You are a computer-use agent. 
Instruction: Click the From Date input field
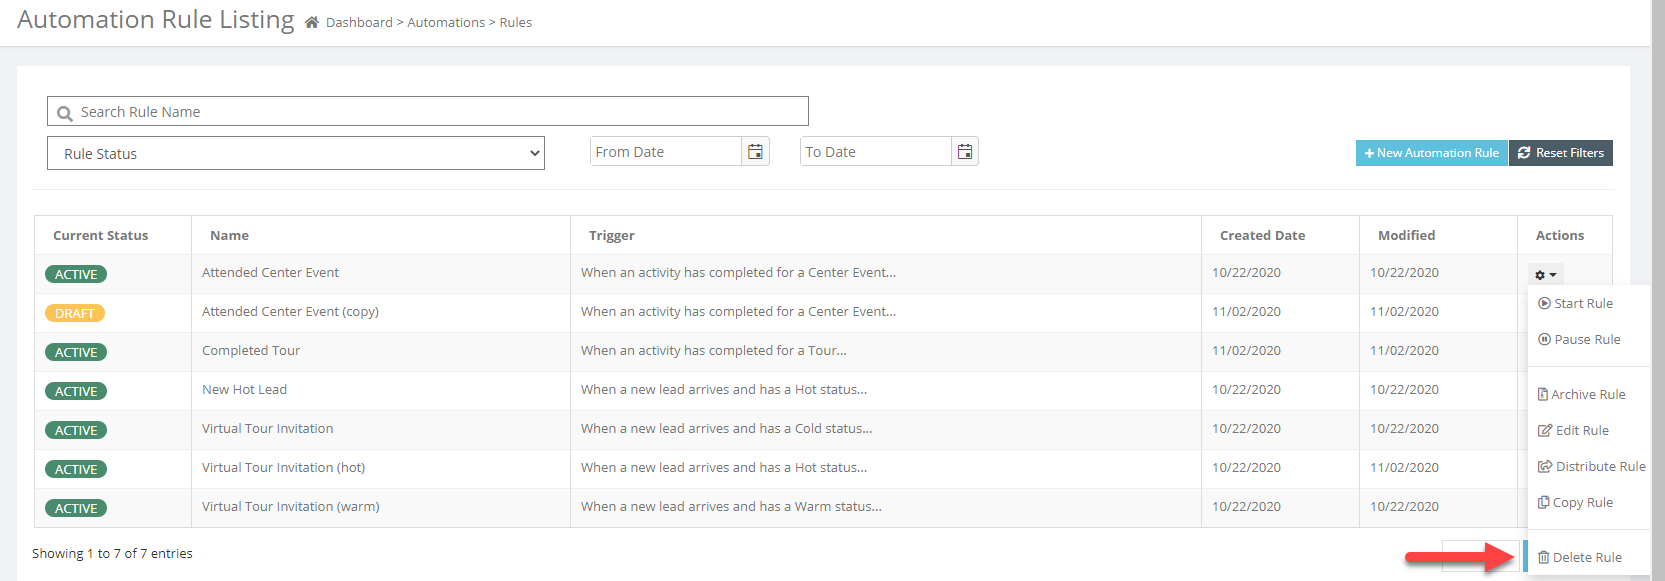[x=666, y=151]
